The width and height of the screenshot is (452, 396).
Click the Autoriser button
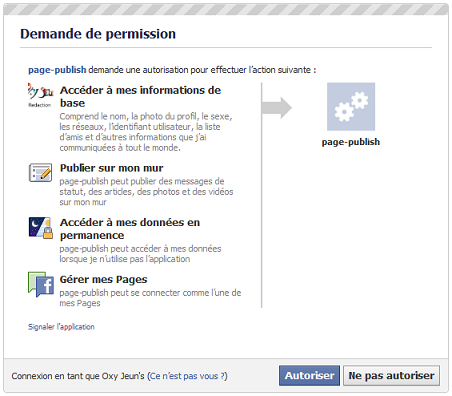point(309,376)
